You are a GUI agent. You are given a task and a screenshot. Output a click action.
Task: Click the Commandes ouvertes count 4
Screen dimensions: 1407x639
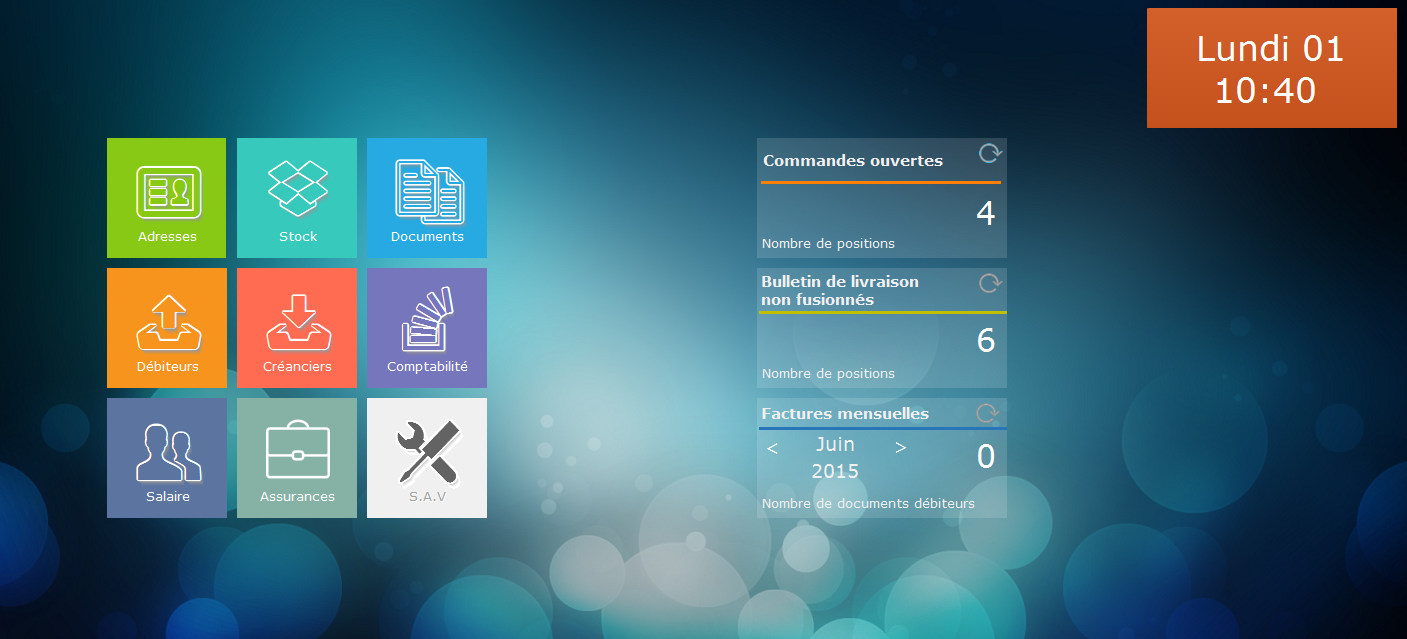[985, 214]
